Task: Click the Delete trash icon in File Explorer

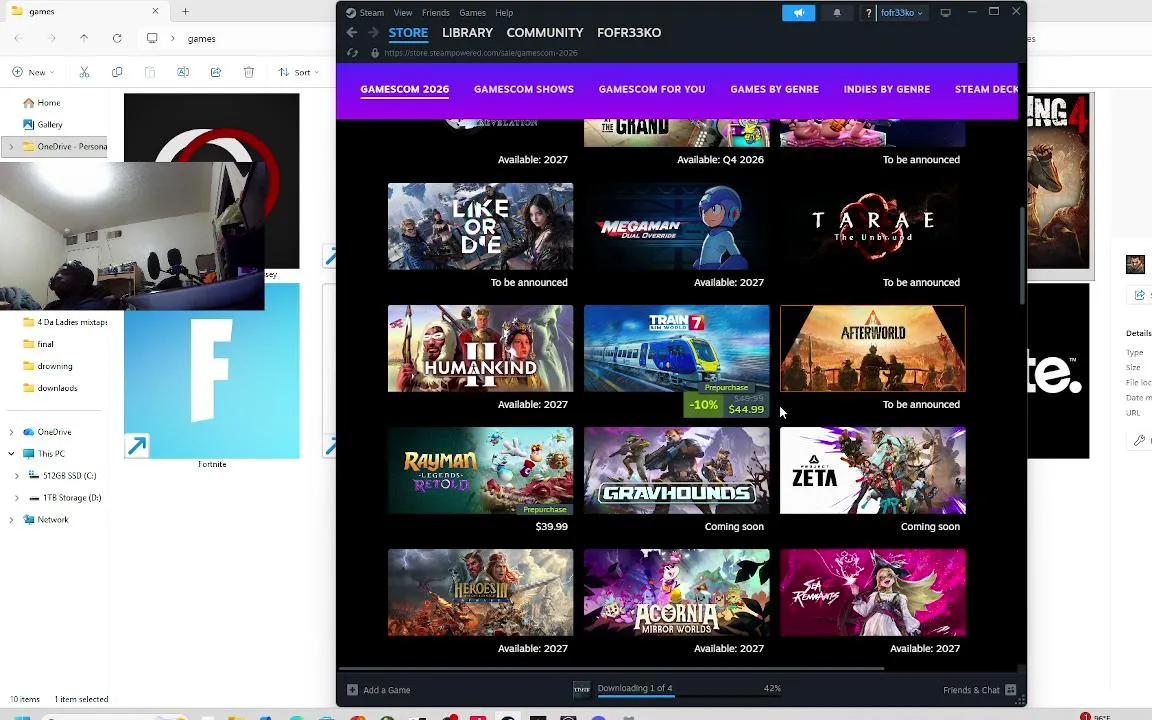Action: [x=249, y=72]
